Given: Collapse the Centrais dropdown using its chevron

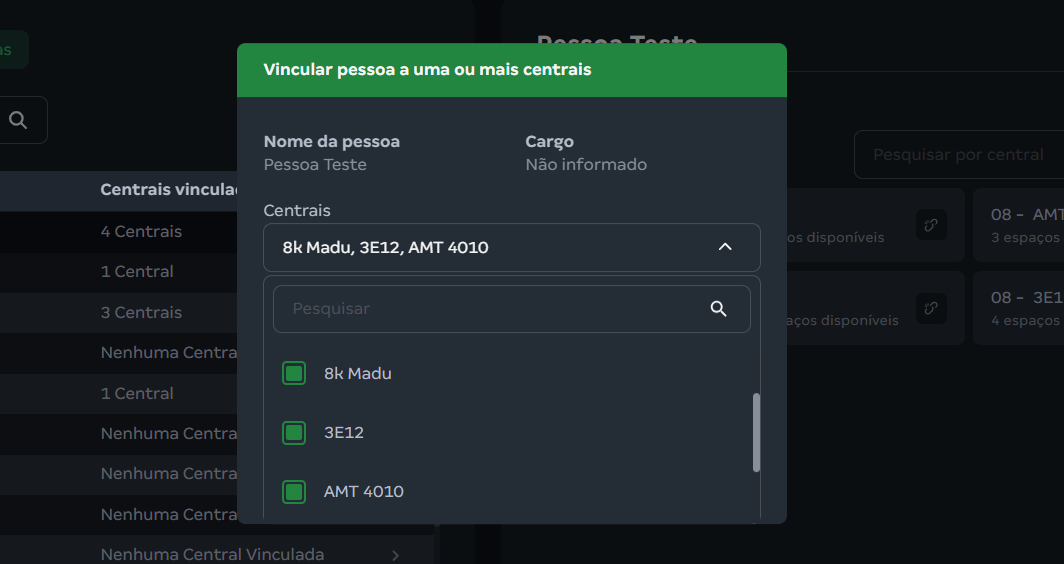Looking at the screenshot, I should pyautogui.click(x=726, y=247).
